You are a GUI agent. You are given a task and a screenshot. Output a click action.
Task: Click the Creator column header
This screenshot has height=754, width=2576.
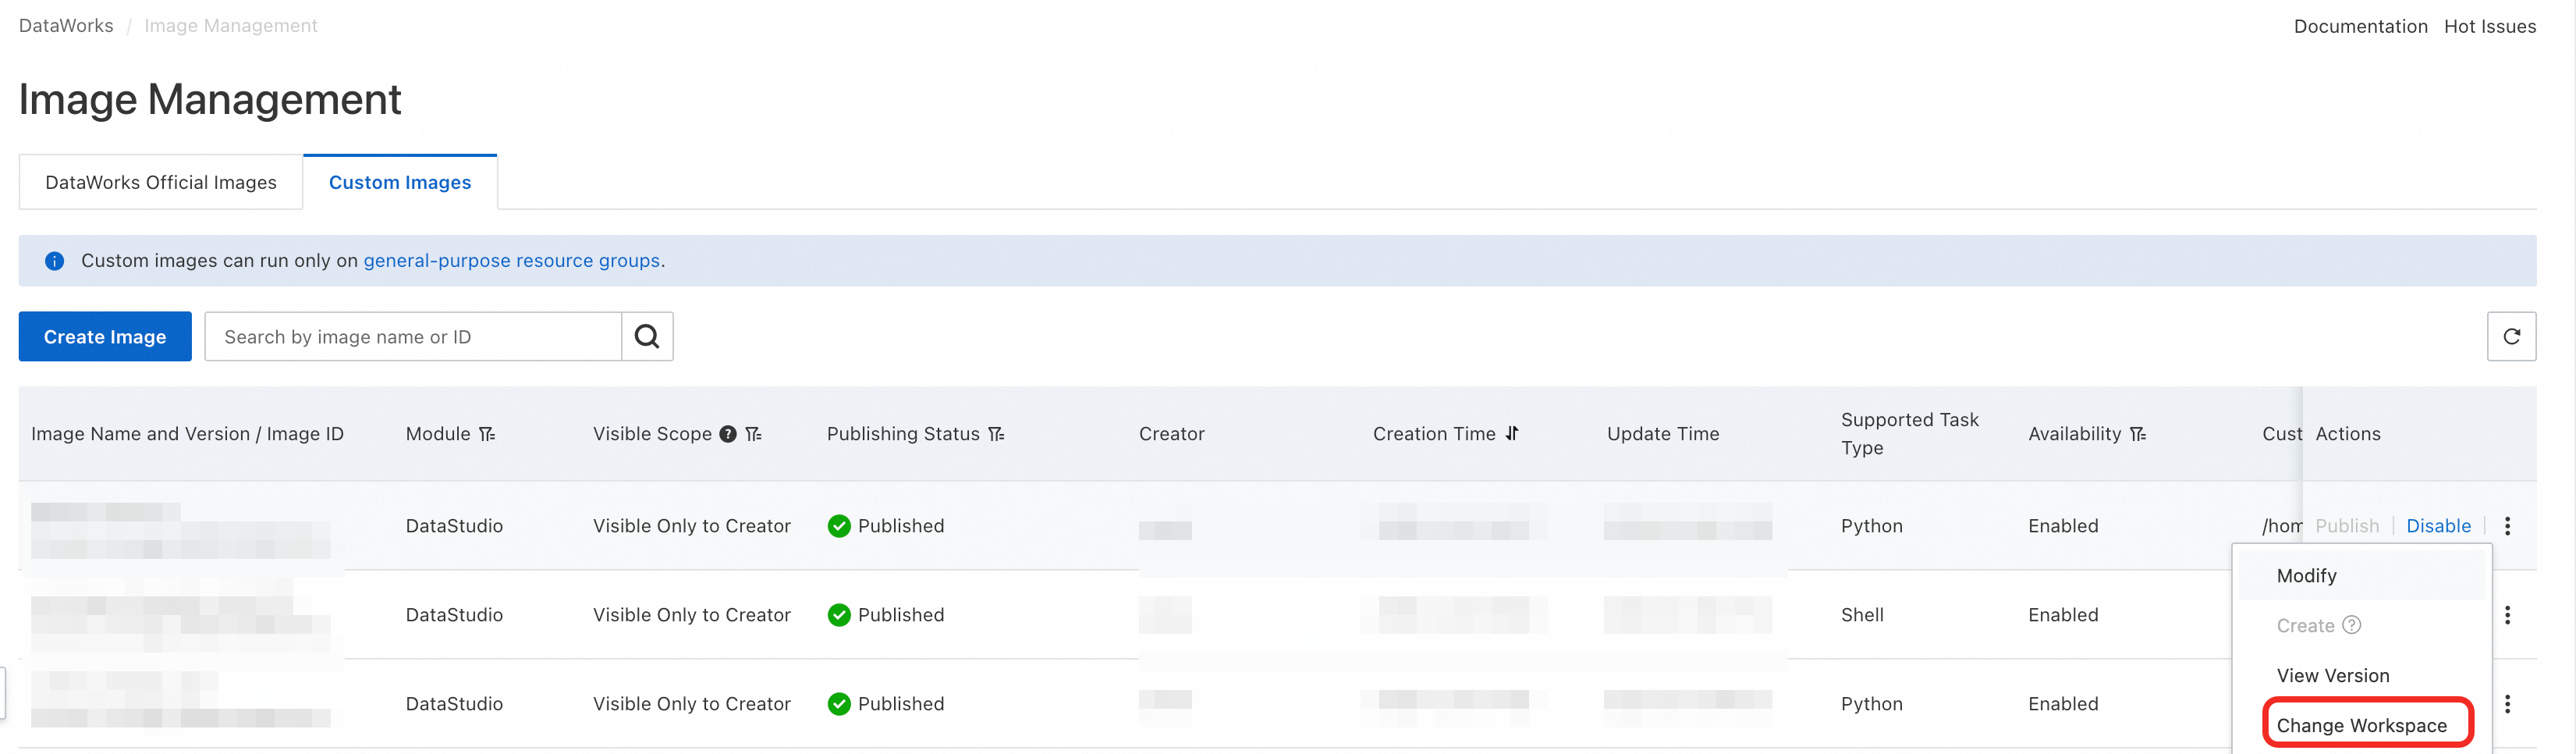tap(1171, 434)
